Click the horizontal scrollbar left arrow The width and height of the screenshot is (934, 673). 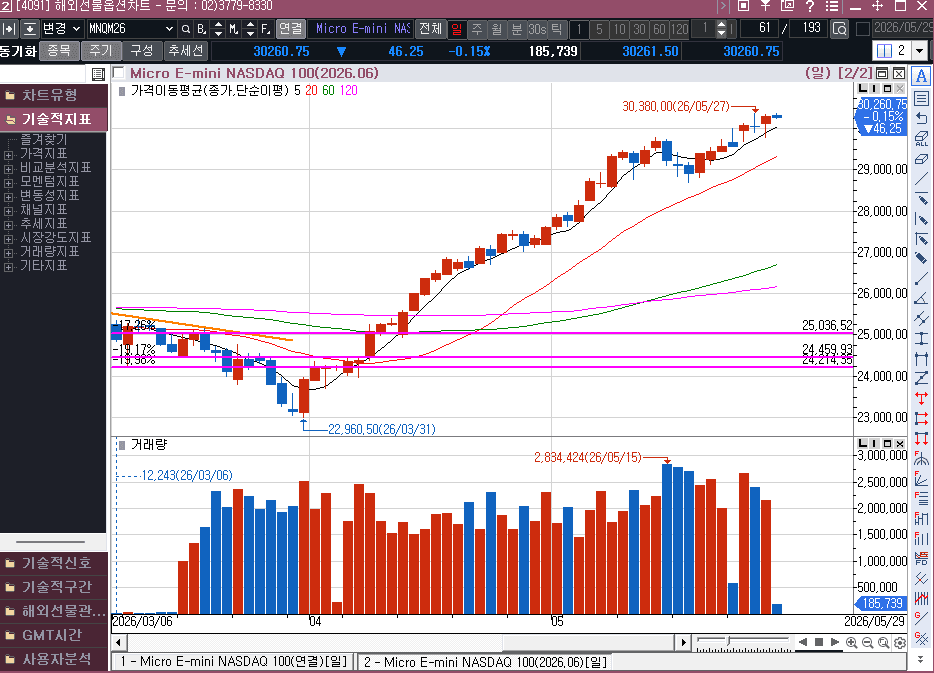[118, 643]
